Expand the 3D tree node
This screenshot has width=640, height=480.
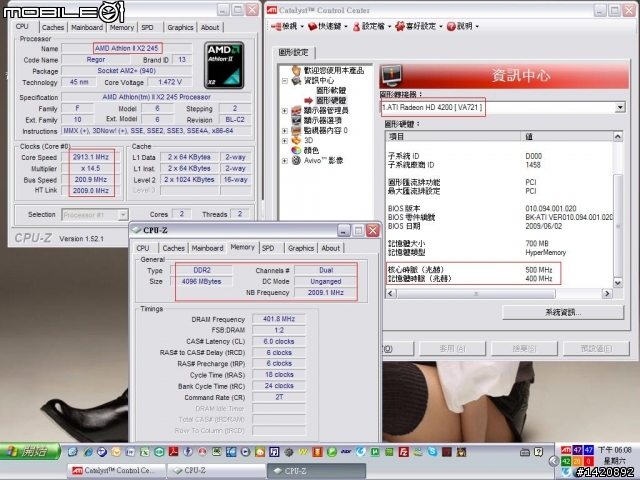click(x=284, y=140)
